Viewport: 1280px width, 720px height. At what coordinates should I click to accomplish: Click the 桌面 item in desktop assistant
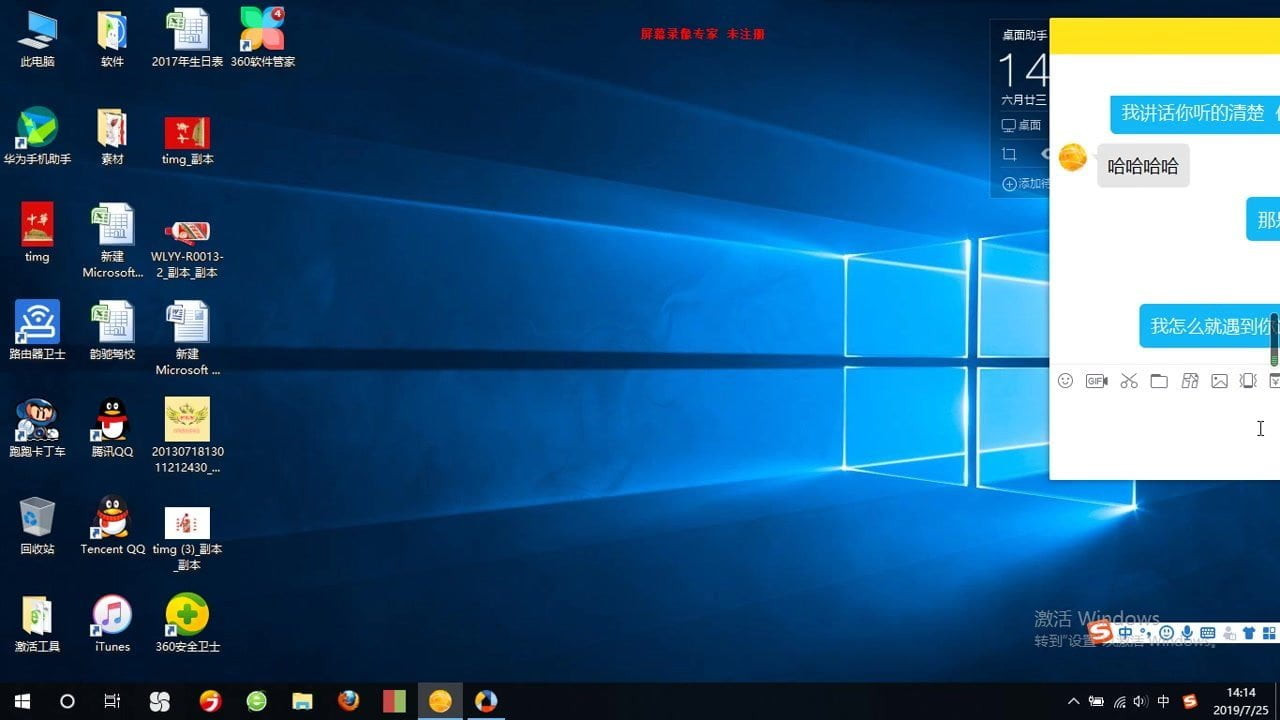pos(1022,126)
